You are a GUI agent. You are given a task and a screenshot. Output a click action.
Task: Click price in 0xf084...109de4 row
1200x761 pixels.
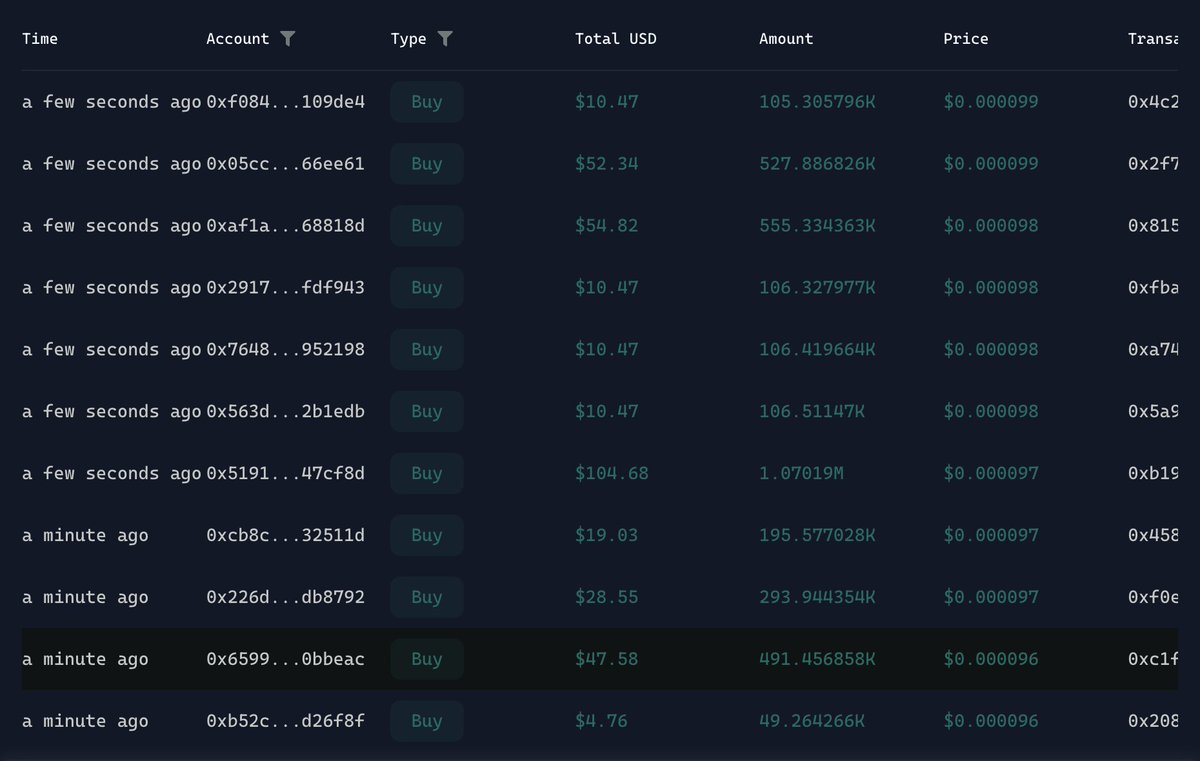pos(991,102)
